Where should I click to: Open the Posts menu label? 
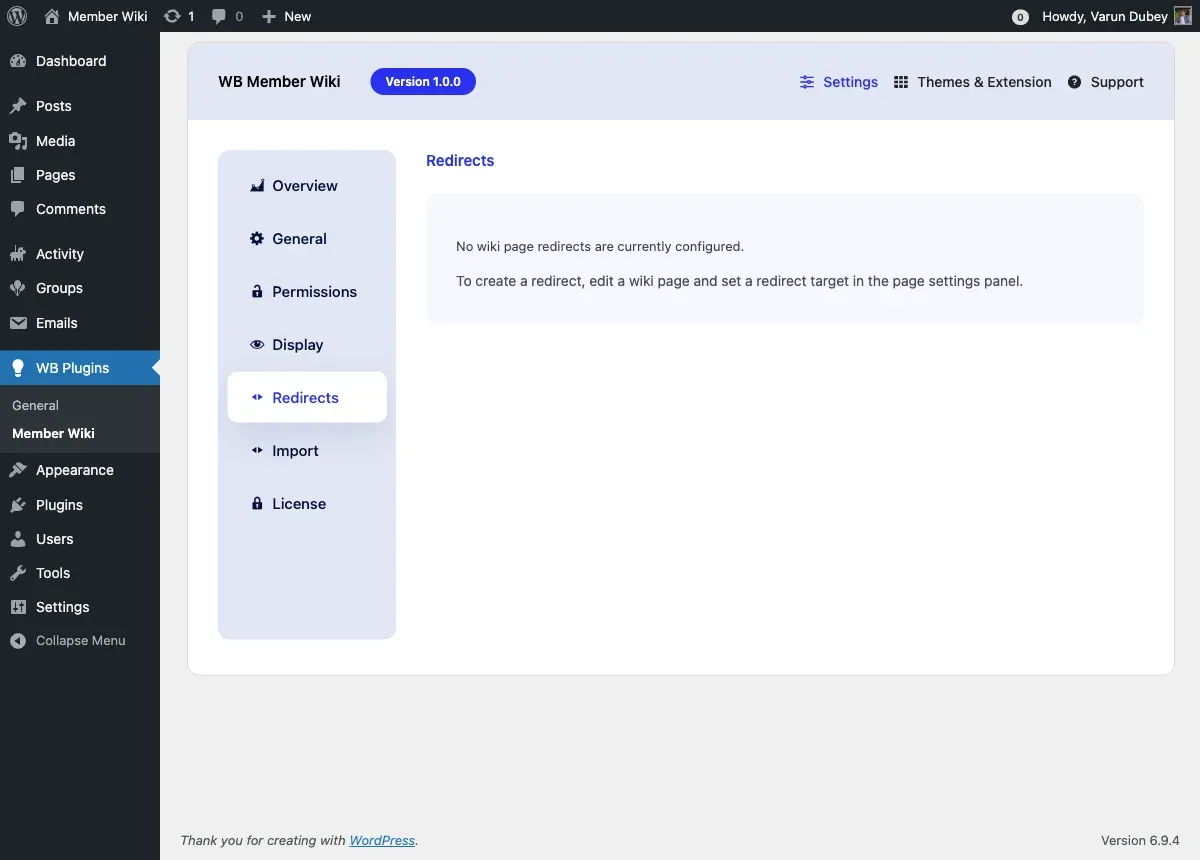point(54,106)
